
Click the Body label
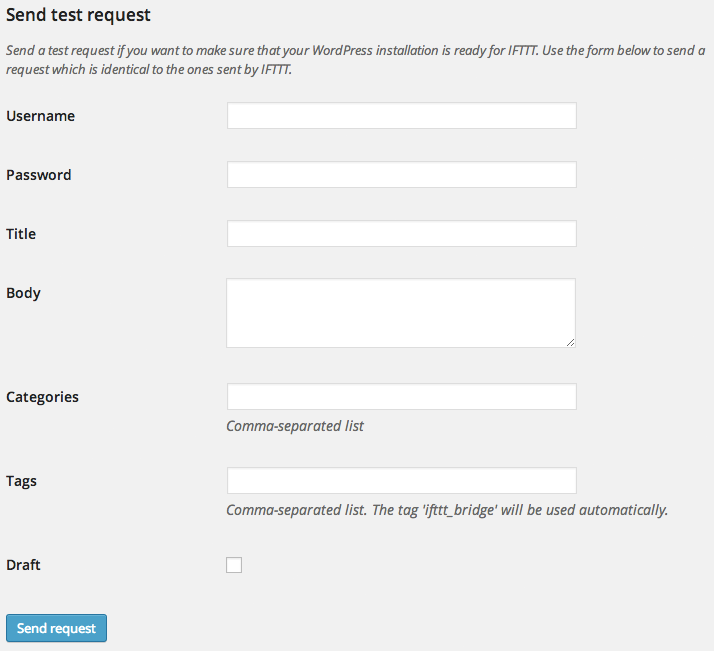(23, 293)
